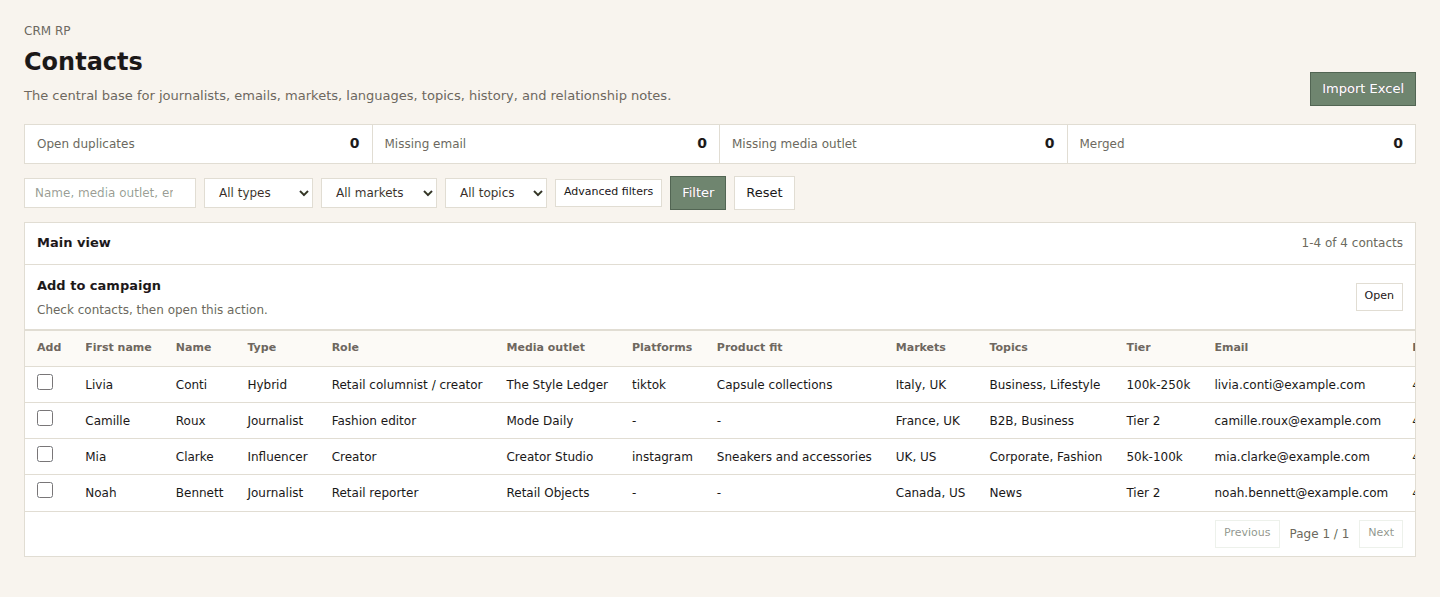Click the Missing media outlet stat card

pos(893,144)
